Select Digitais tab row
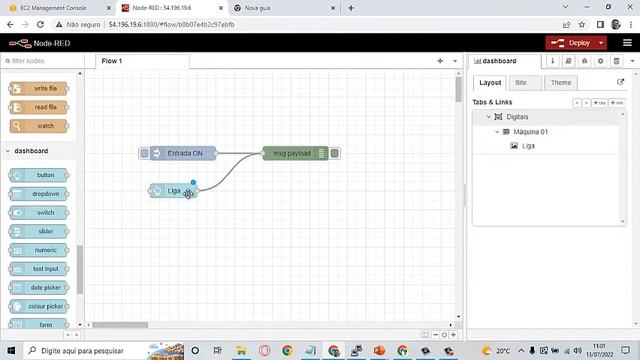Screen dimensions: 640x360 pyautogui.click(x=546, y=117)
